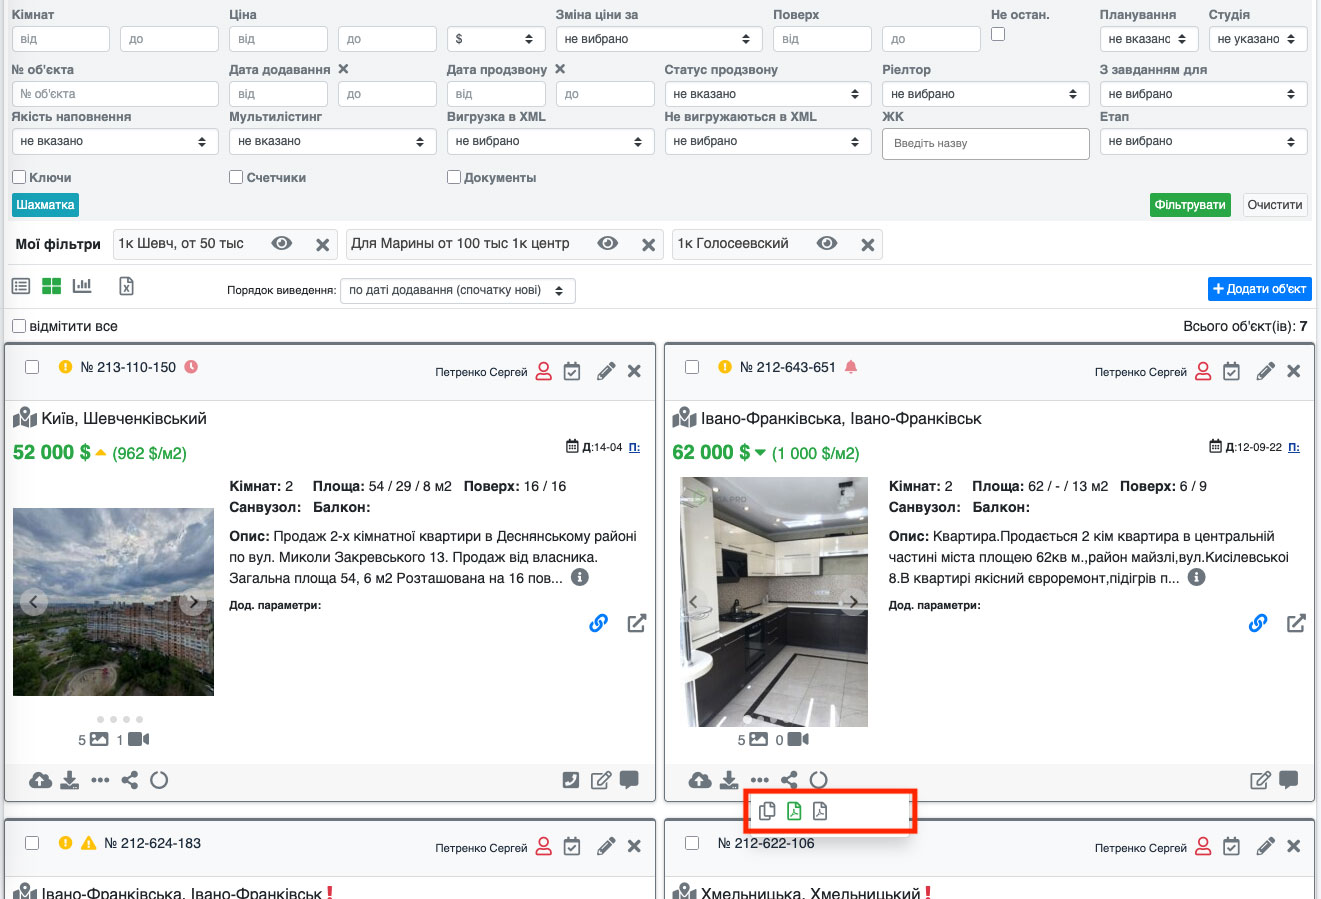This screenshot has height=899, width=1321.
Task: Open the 'Порядок виведення' sort dropdown
Action: (x=457, y=291)
